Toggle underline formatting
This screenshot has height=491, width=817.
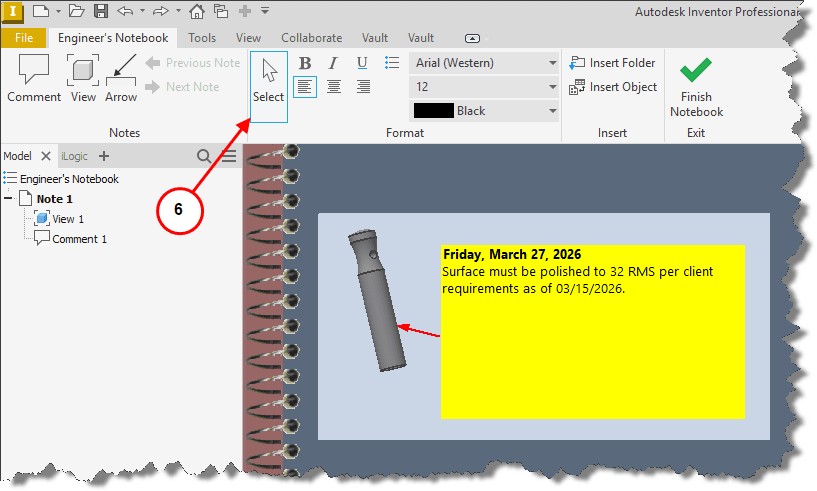tap(362, 63)
